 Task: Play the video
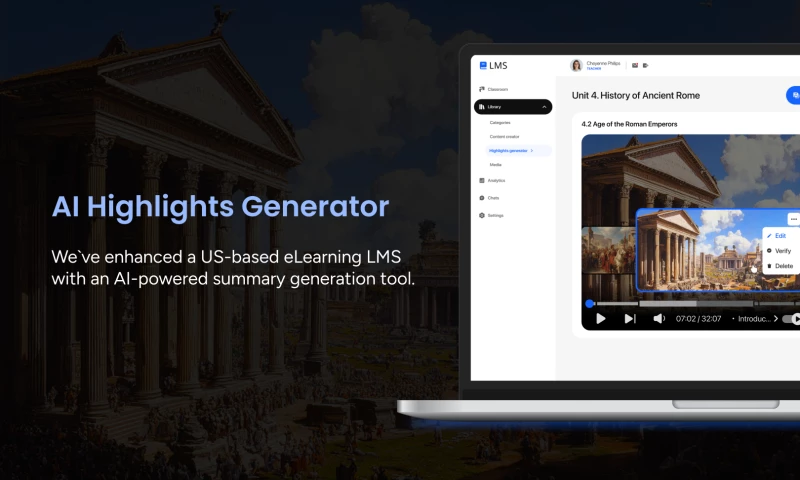(x=601, y=319)
